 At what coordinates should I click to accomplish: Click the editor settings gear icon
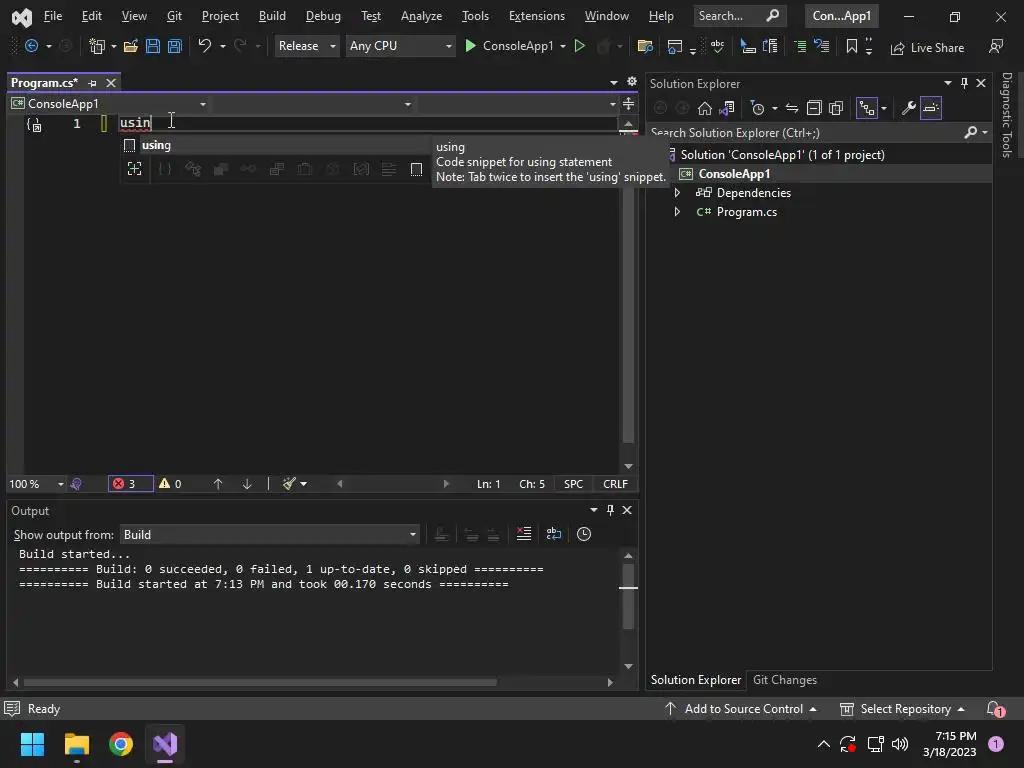632,82
